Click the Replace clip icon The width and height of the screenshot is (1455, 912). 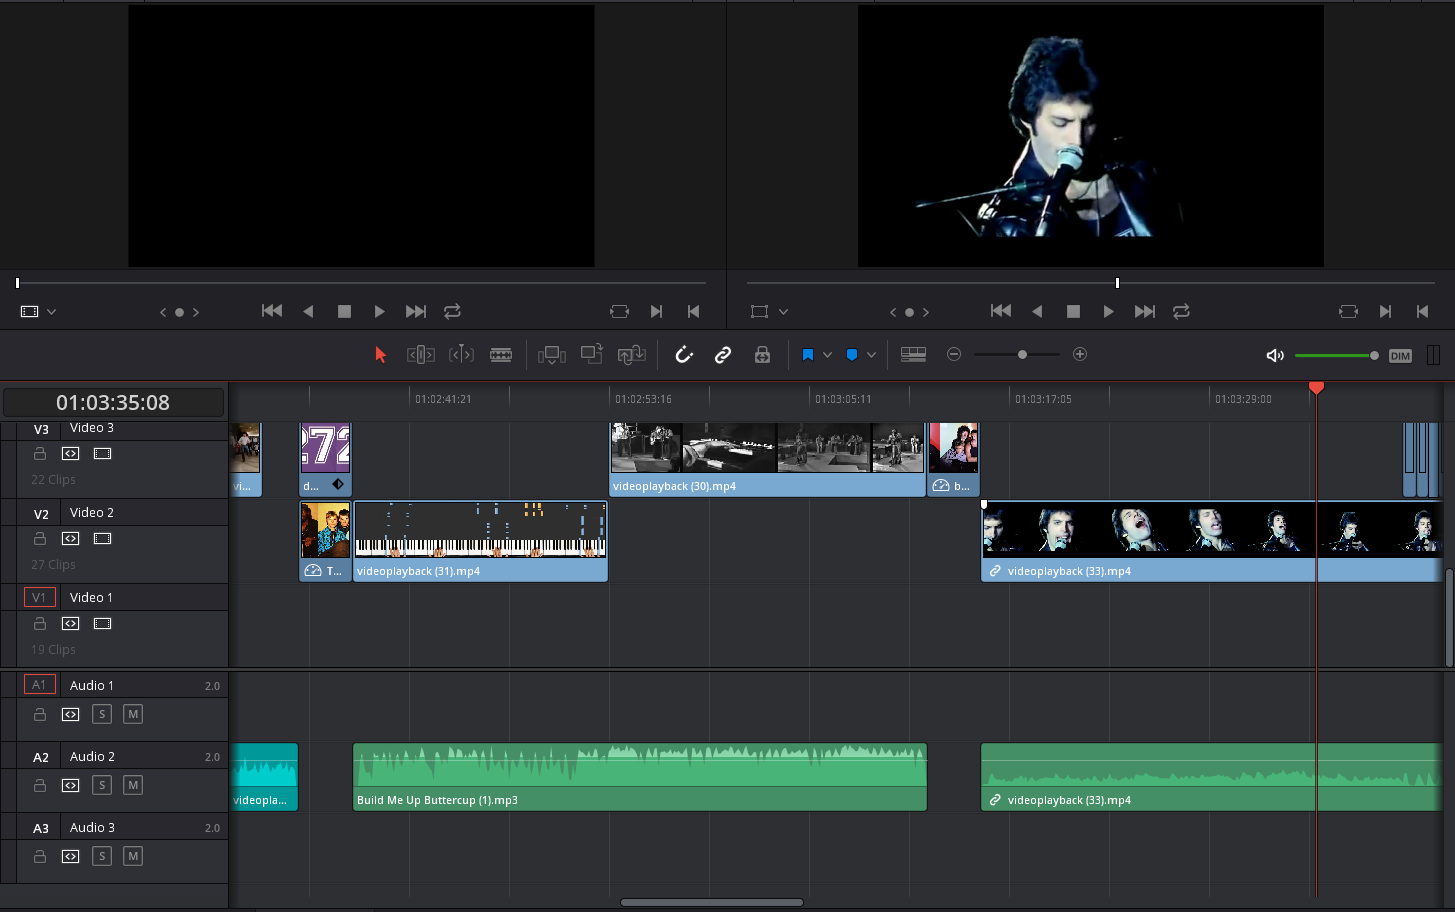(x=631, y=354)
